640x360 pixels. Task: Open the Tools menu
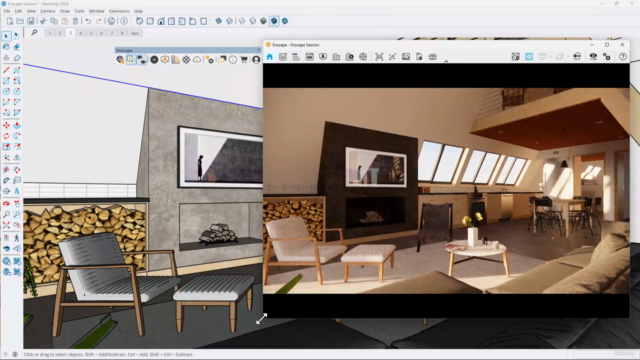pyautogui.click(x=79, y=11)
